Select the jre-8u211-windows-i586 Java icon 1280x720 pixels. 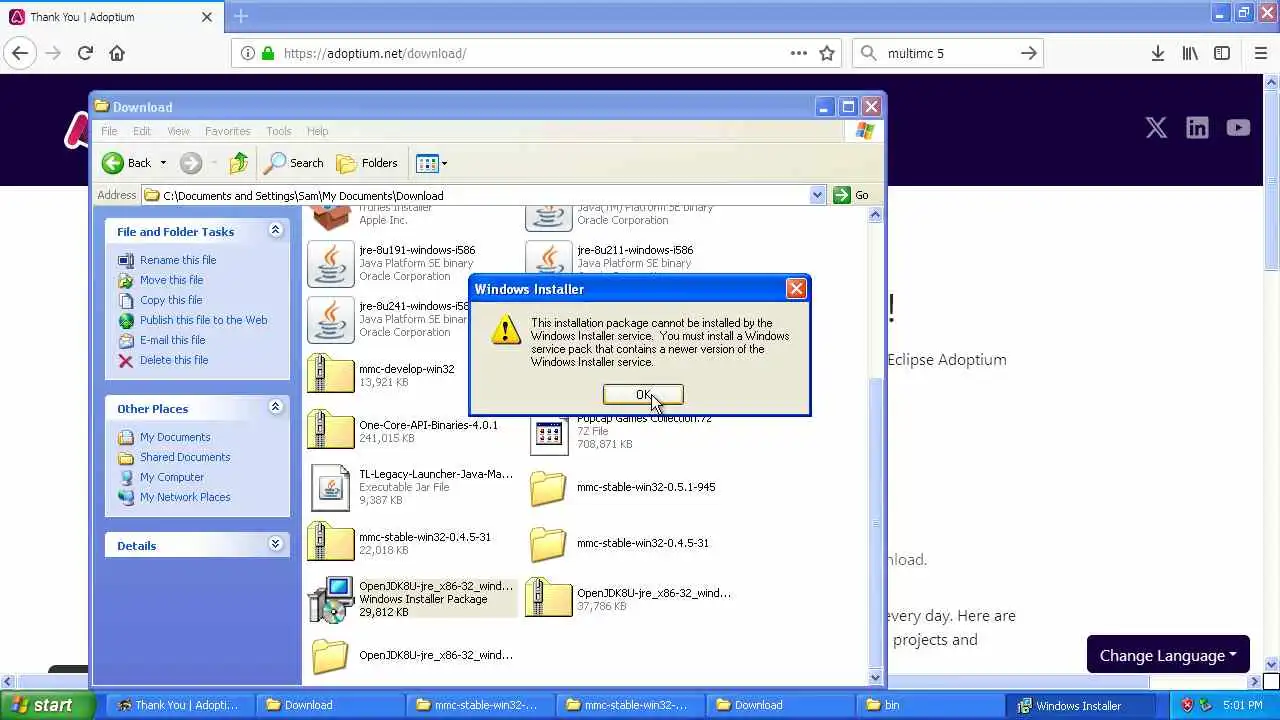(x=549, y=258)
